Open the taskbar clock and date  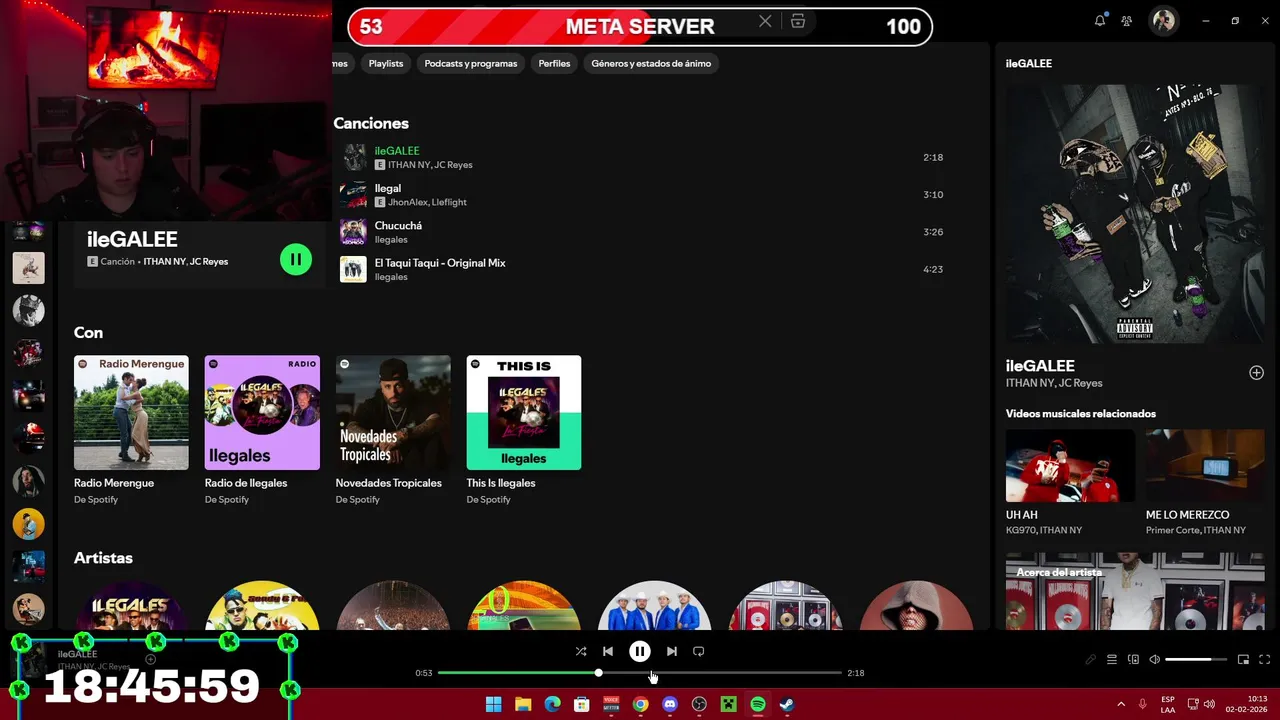[1246, 704]
